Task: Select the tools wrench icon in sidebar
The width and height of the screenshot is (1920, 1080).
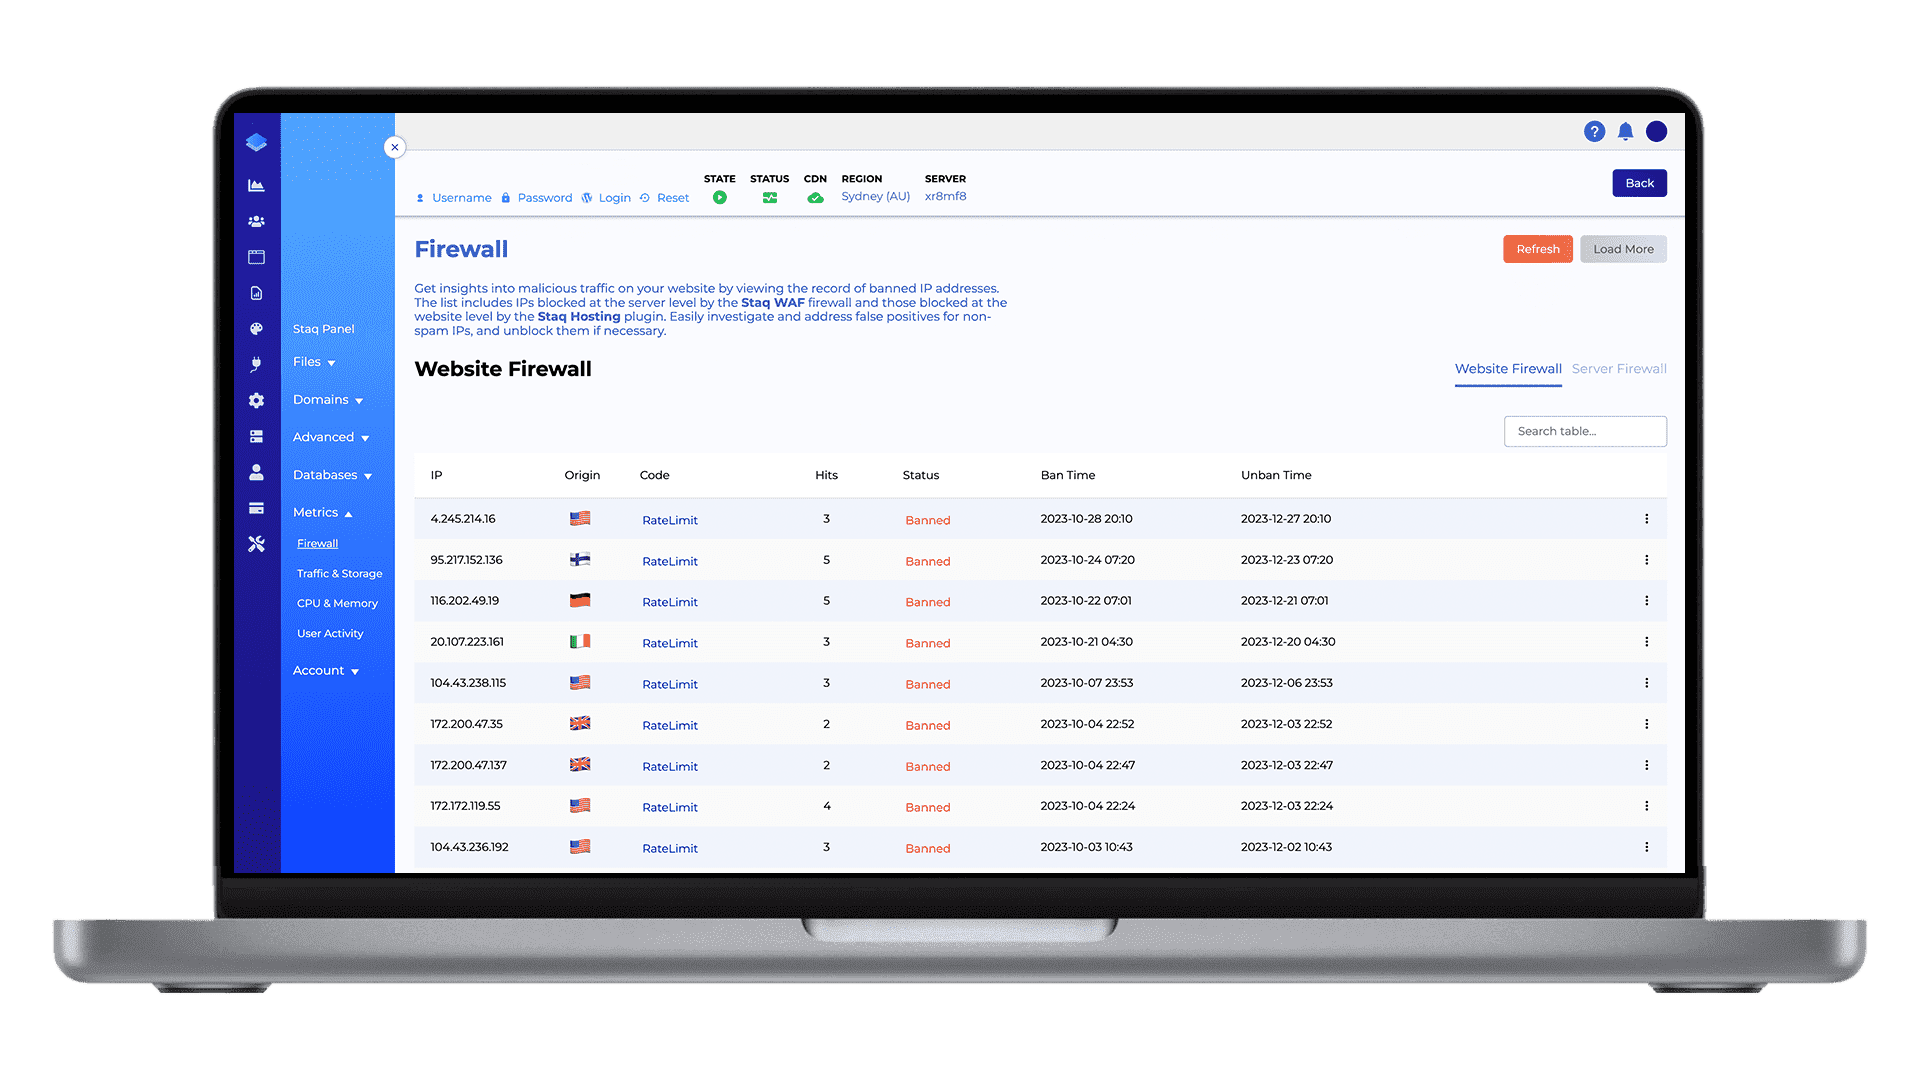Action: (x=257, y=544)
